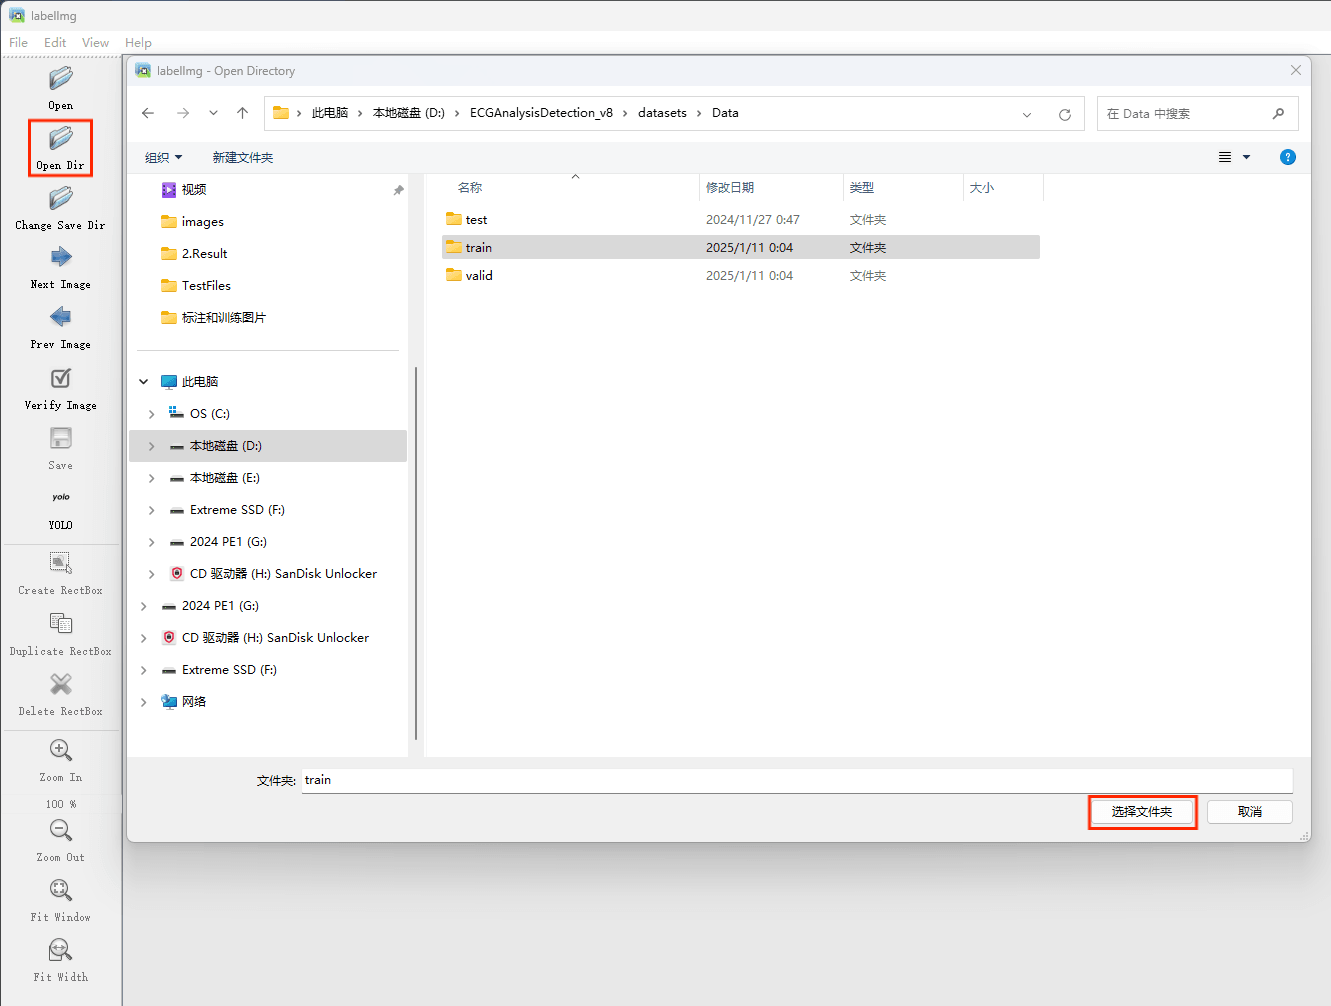Screen dimensions: 1331x1006
Task: Click the Zoom In magnifier icon
Action: click(61, 751)
